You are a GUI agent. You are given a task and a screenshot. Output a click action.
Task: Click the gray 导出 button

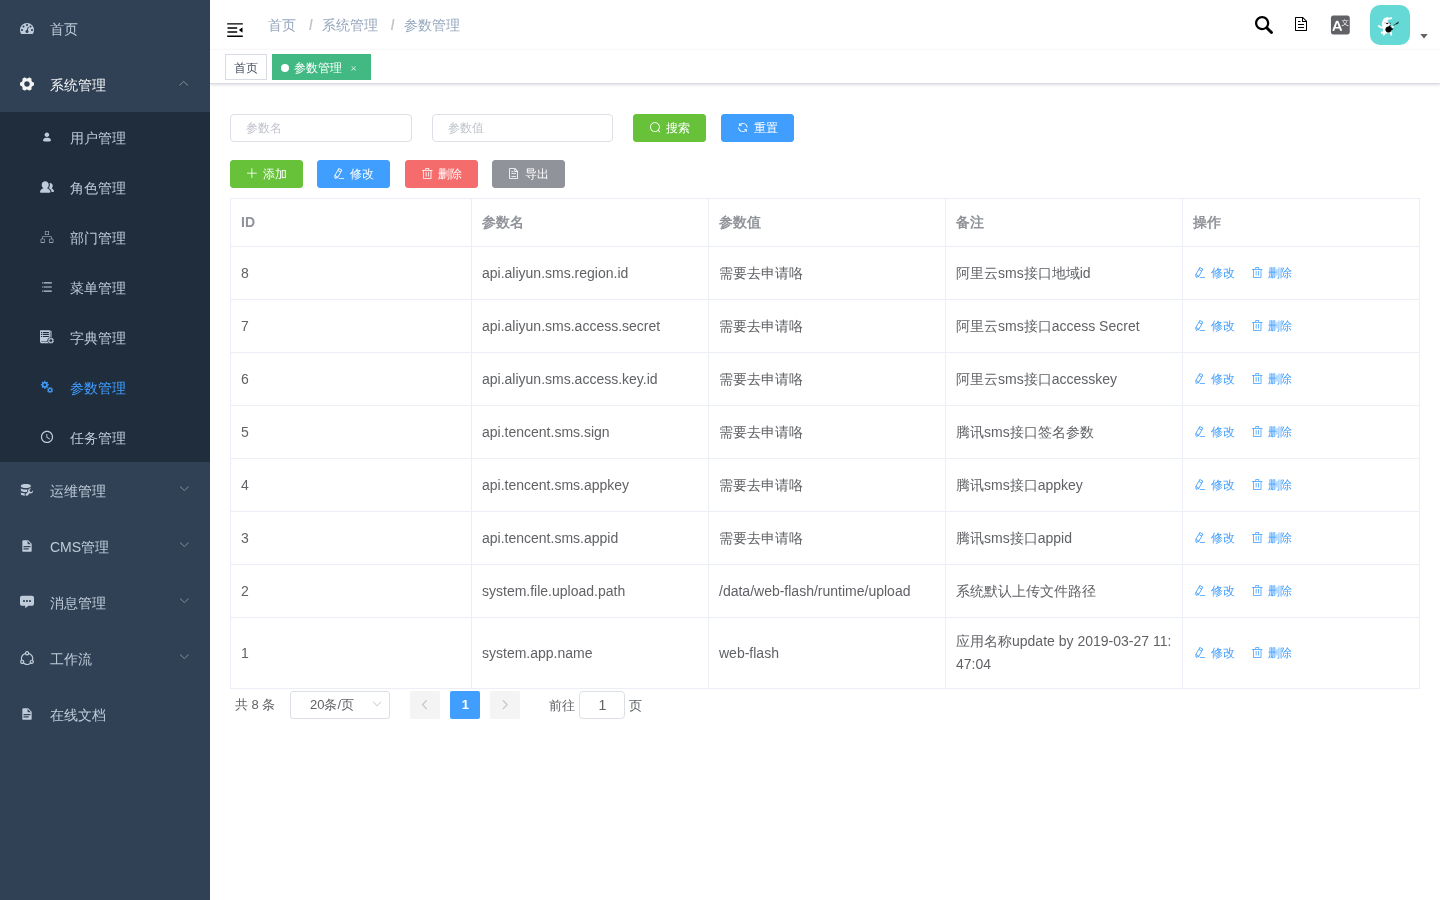coord(528,174)
